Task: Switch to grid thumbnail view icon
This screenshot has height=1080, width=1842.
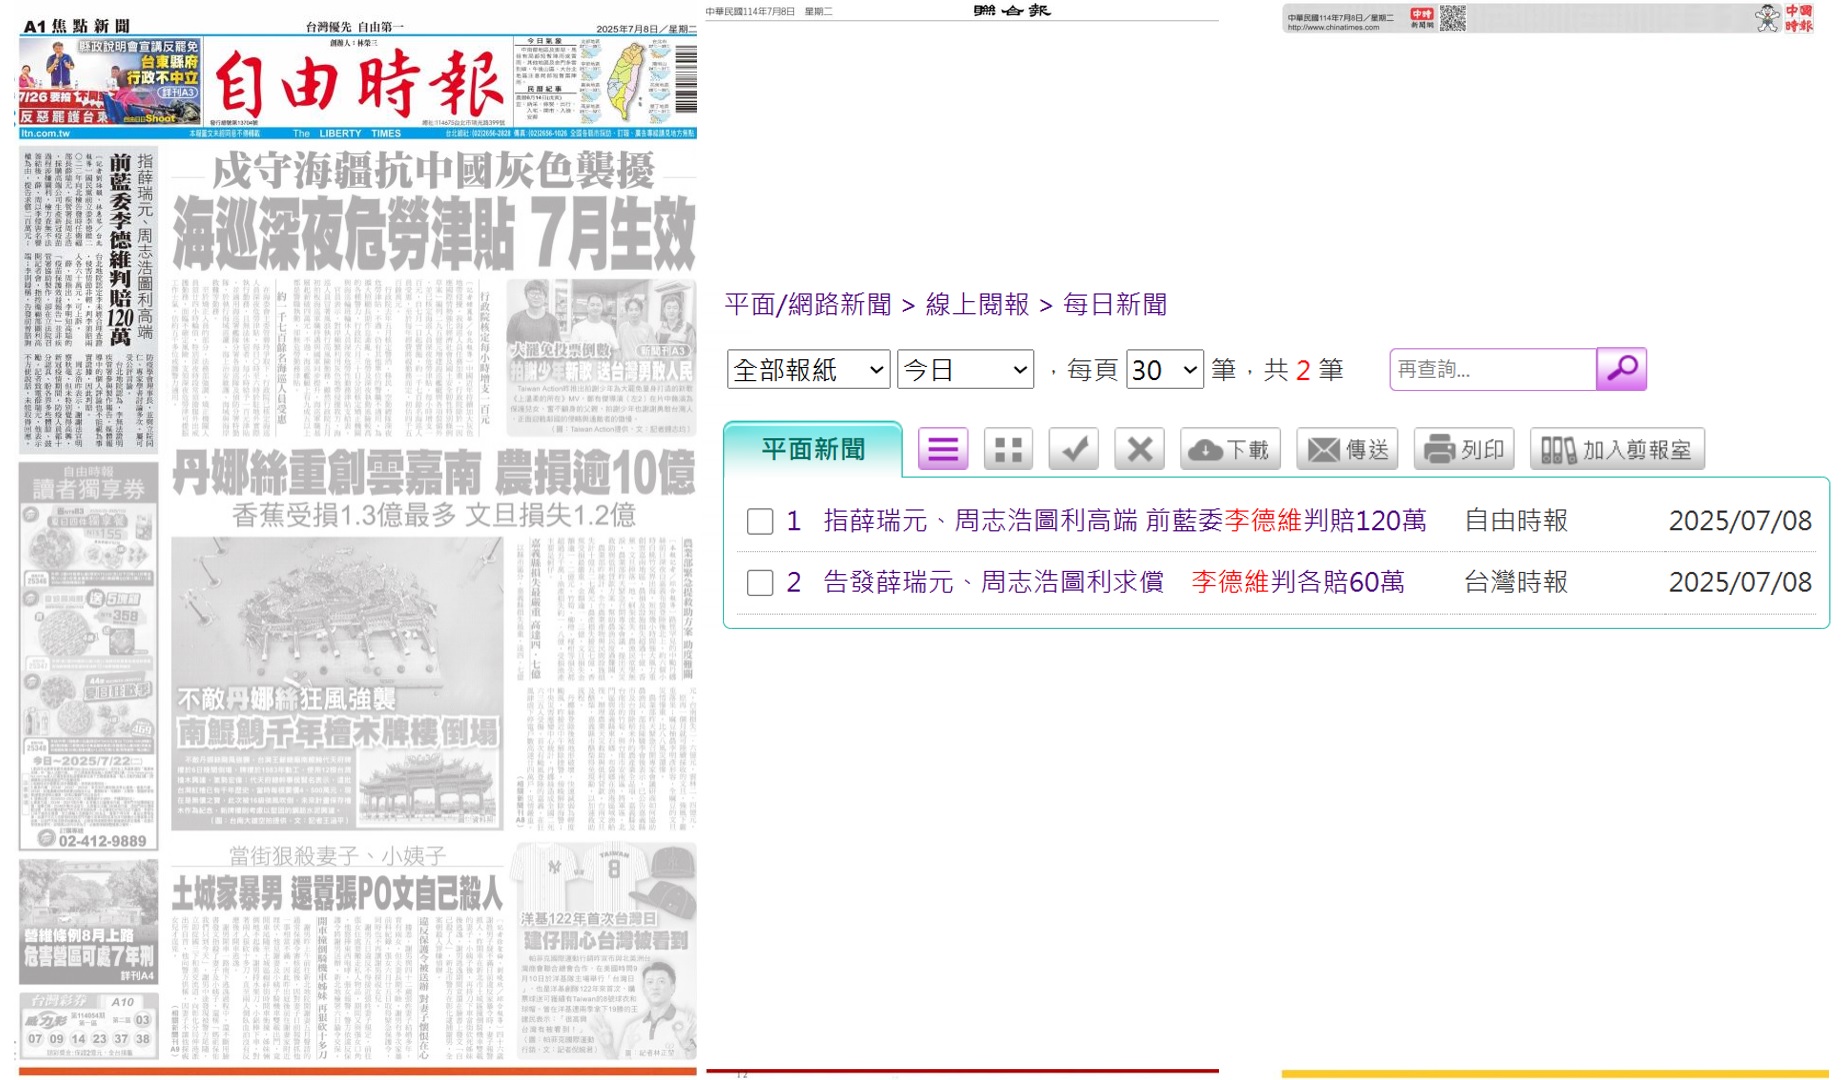Action: tap(1008, 449)
